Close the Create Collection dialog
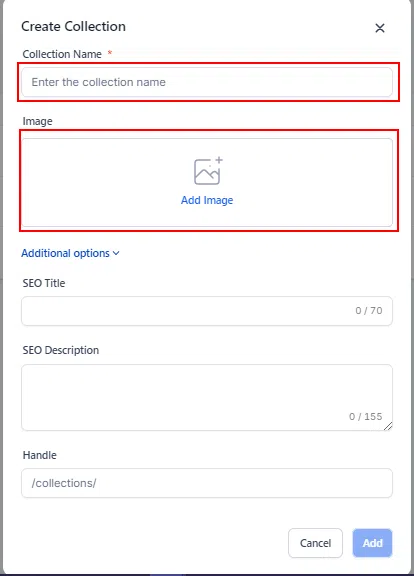Image resolution: width=414 pixels, height=576 pixels. pos(380,28)
